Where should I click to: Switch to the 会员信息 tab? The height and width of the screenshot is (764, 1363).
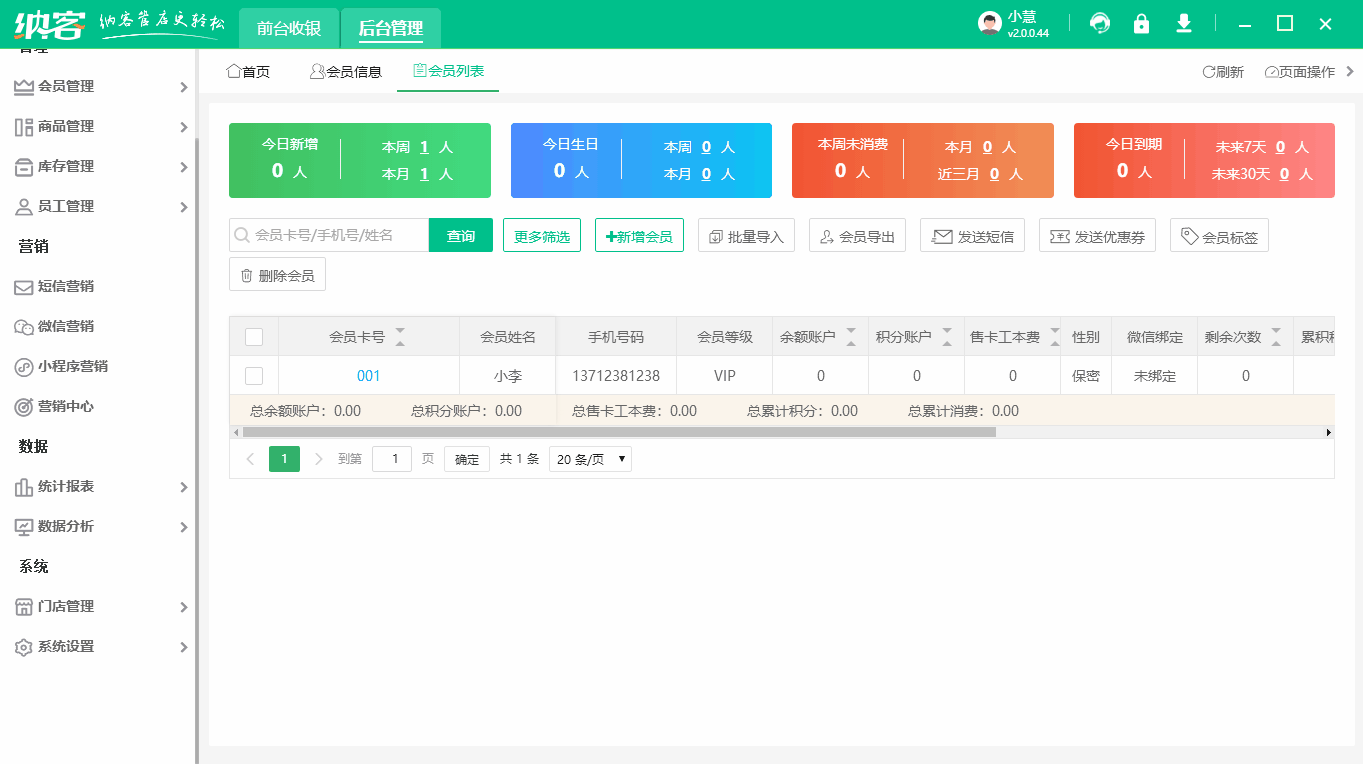click(346, 70)
